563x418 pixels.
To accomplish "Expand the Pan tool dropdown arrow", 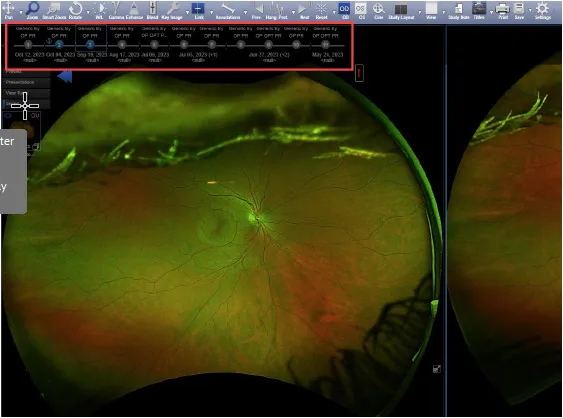I will tap(21, 13).
